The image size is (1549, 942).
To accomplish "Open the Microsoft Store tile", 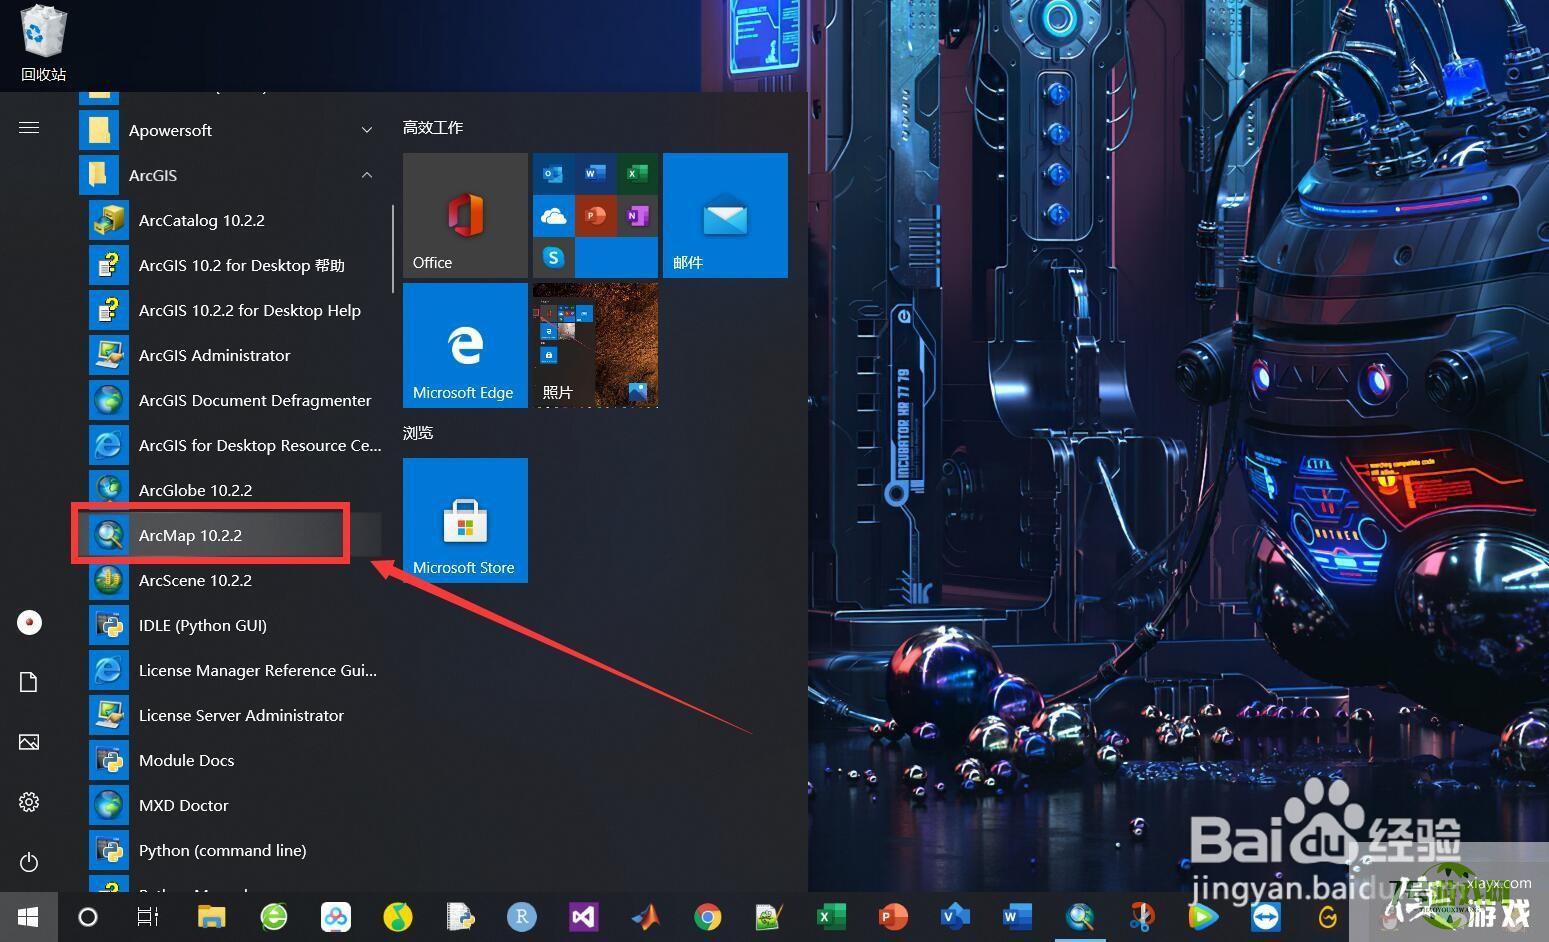I will coord(465,520).
